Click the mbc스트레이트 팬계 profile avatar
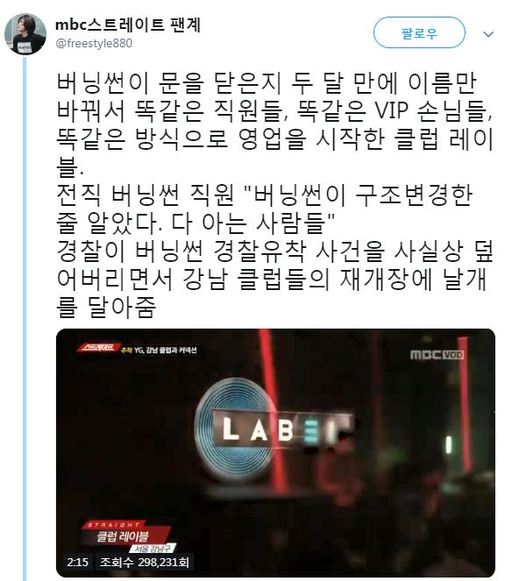512x581 pixels. (25, 34)
